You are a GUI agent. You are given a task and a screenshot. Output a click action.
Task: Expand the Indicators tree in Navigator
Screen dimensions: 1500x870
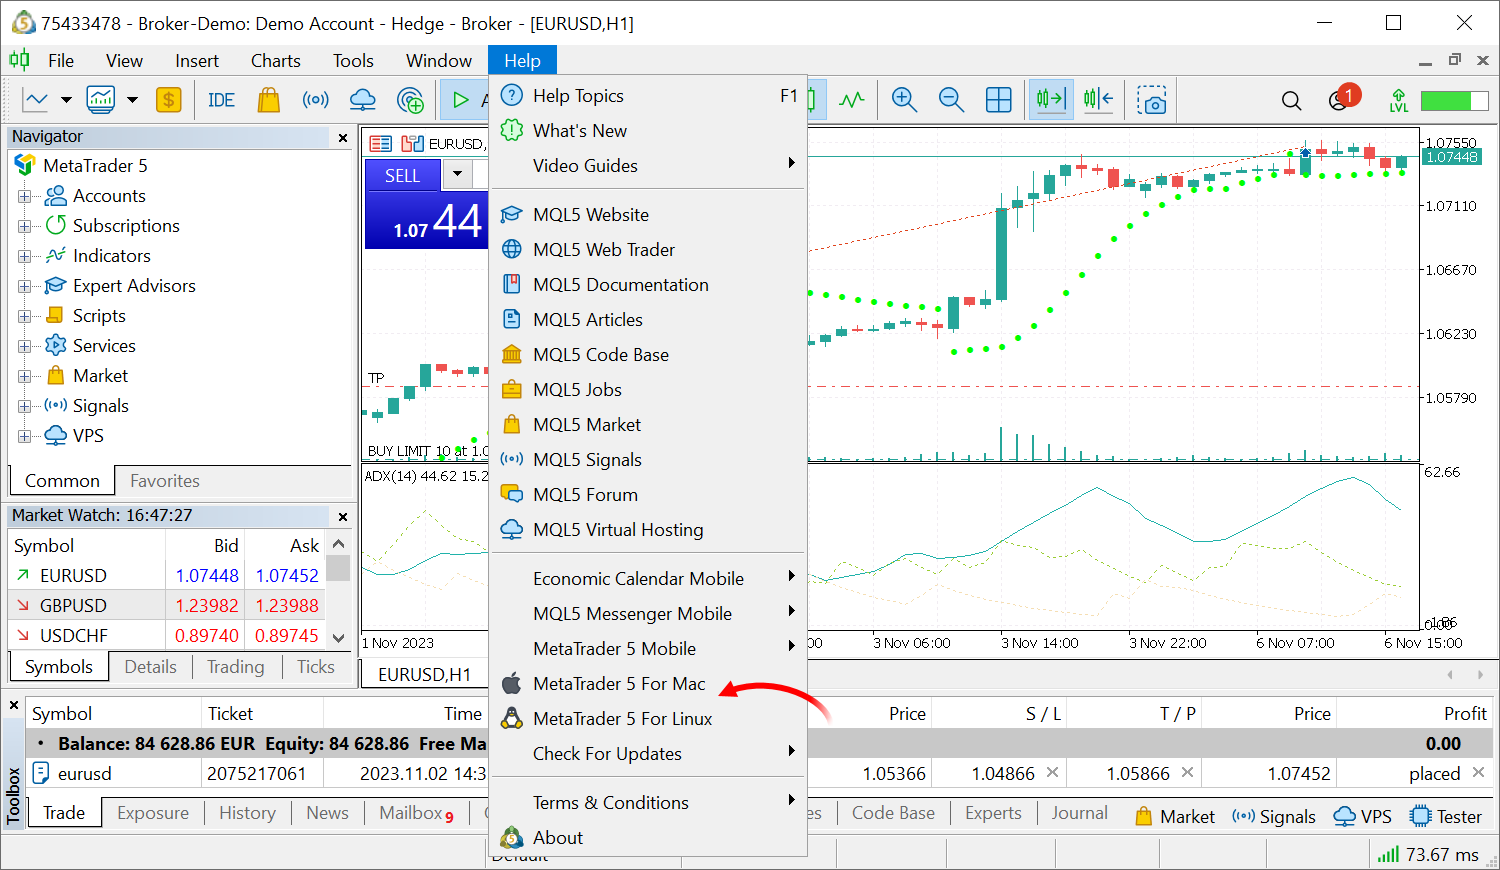click(26, 255)
